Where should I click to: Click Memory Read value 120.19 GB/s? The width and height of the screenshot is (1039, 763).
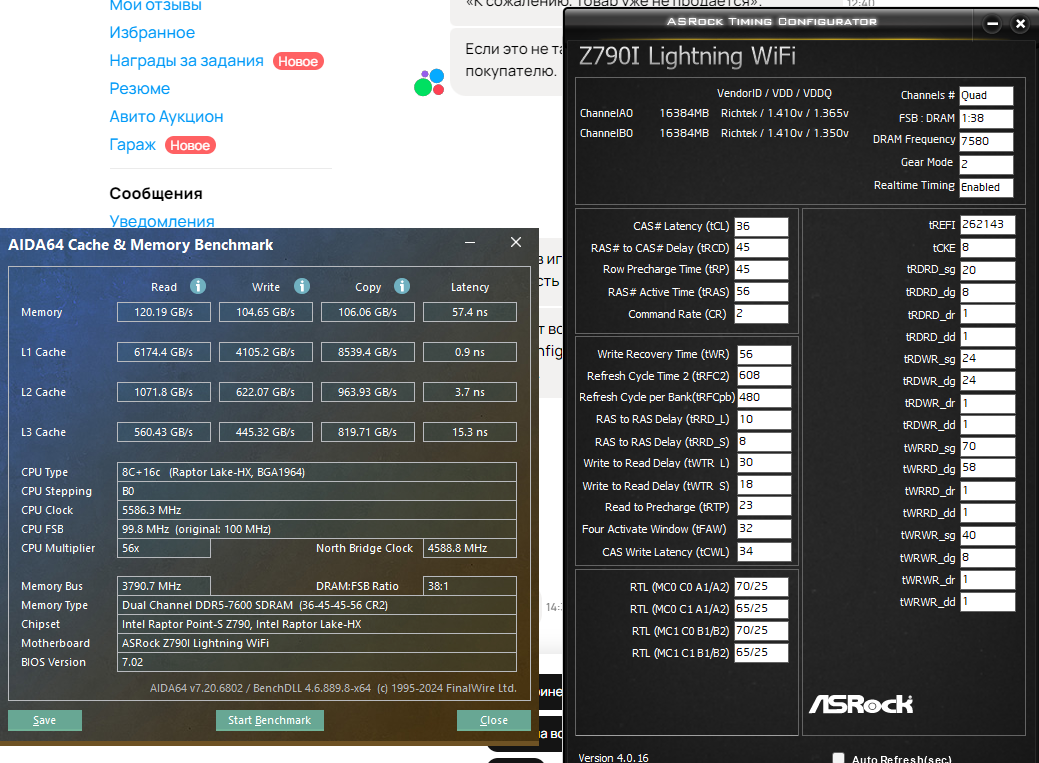click(x=164, y=312)
